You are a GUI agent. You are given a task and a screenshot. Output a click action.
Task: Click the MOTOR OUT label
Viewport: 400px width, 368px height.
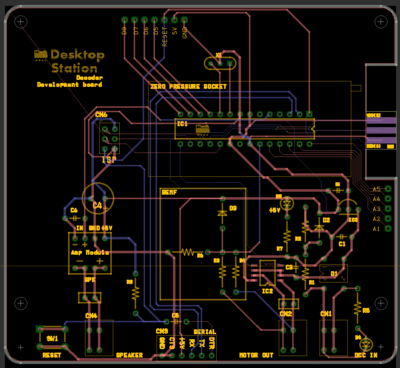(x=256, y=355)
